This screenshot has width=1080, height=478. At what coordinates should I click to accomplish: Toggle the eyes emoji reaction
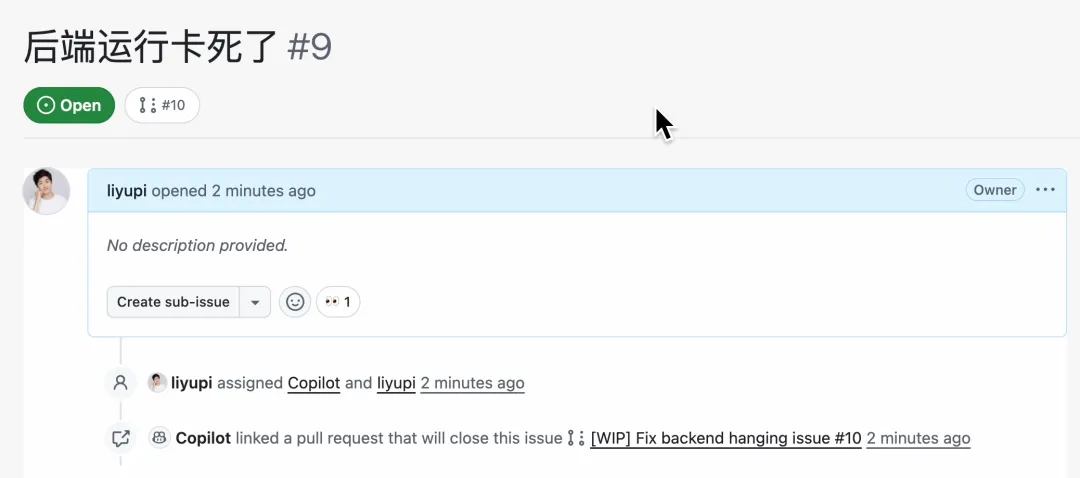[x=338, y=302]
